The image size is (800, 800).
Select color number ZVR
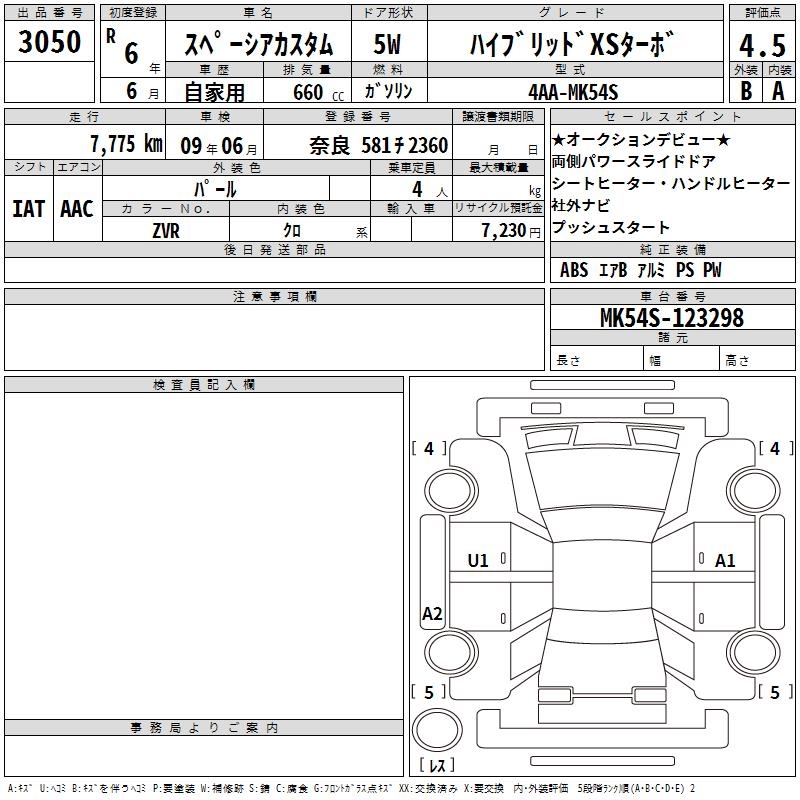click(166, 231)
